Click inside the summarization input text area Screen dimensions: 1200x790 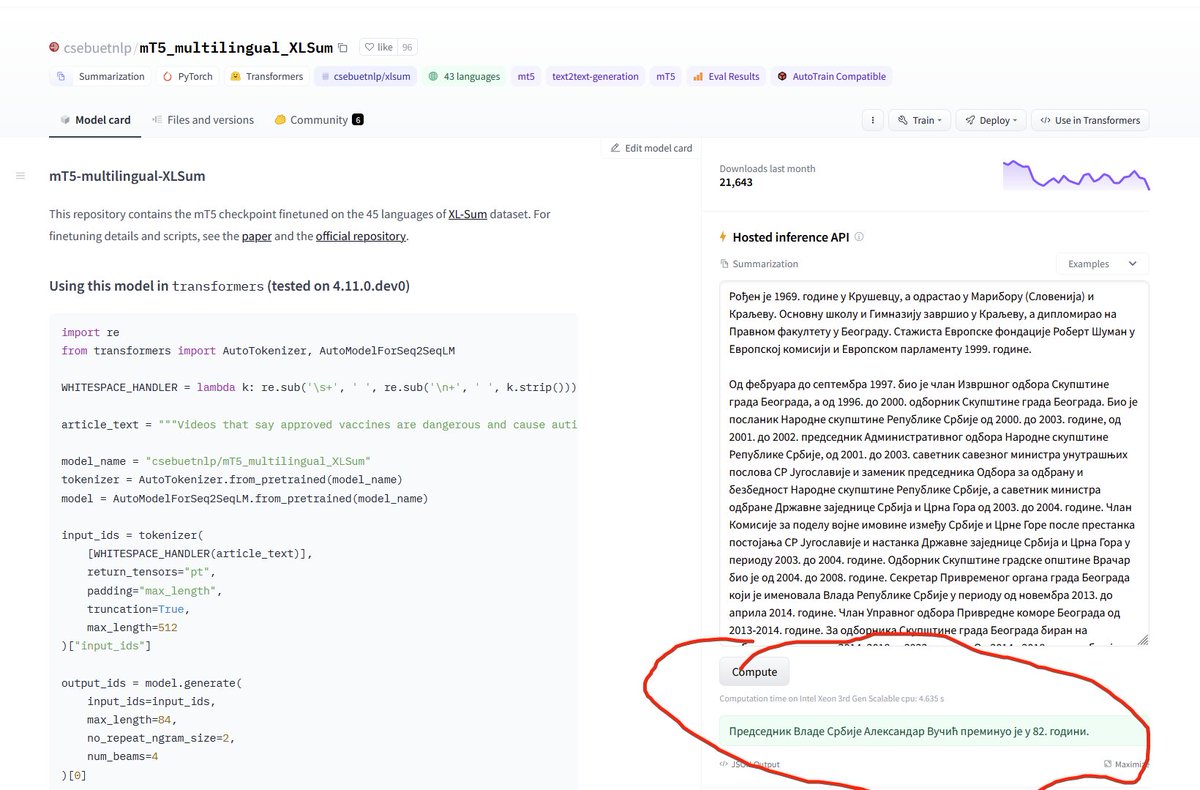[933, 464]
